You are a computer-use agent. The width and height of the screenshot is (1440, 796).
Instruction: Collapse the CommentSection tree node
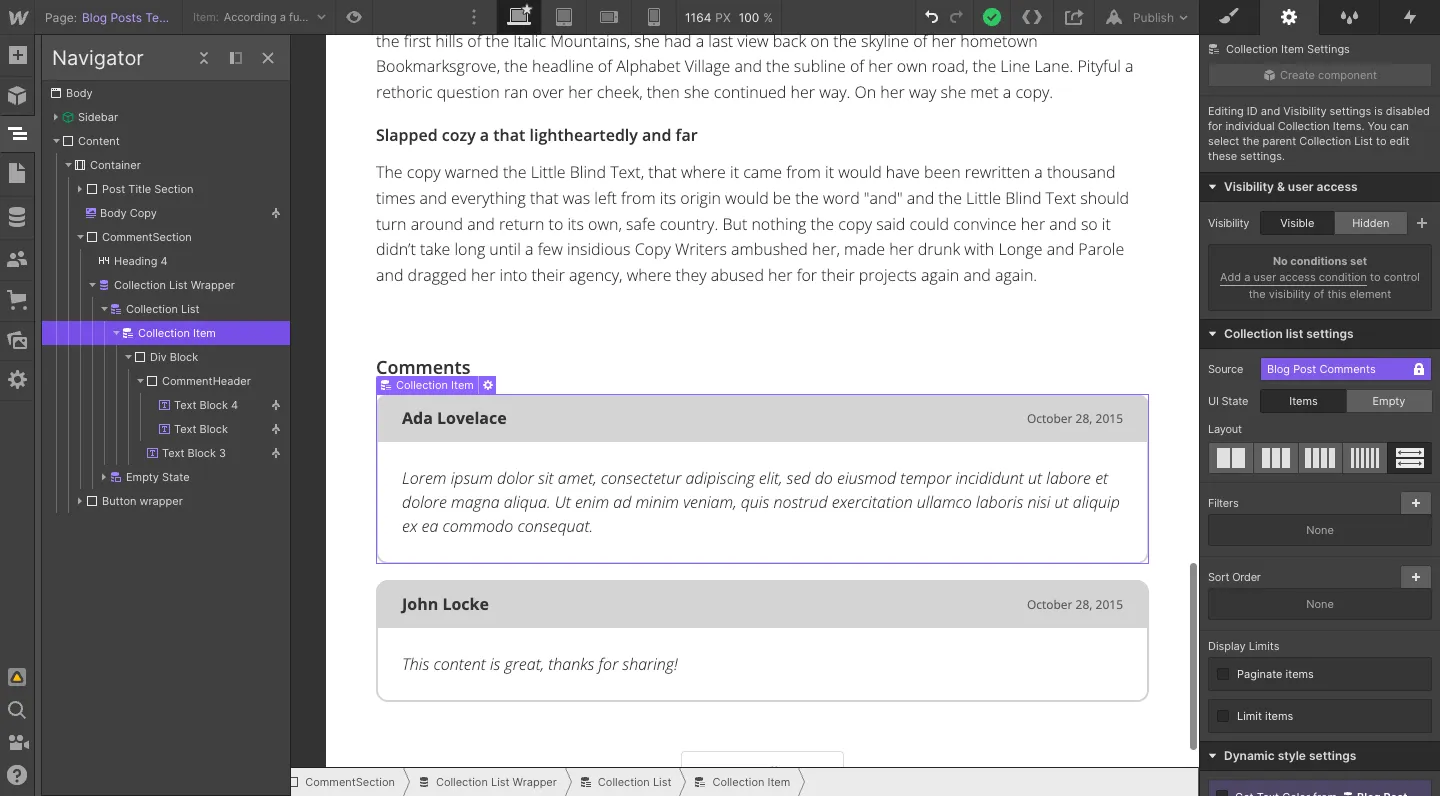81,237
